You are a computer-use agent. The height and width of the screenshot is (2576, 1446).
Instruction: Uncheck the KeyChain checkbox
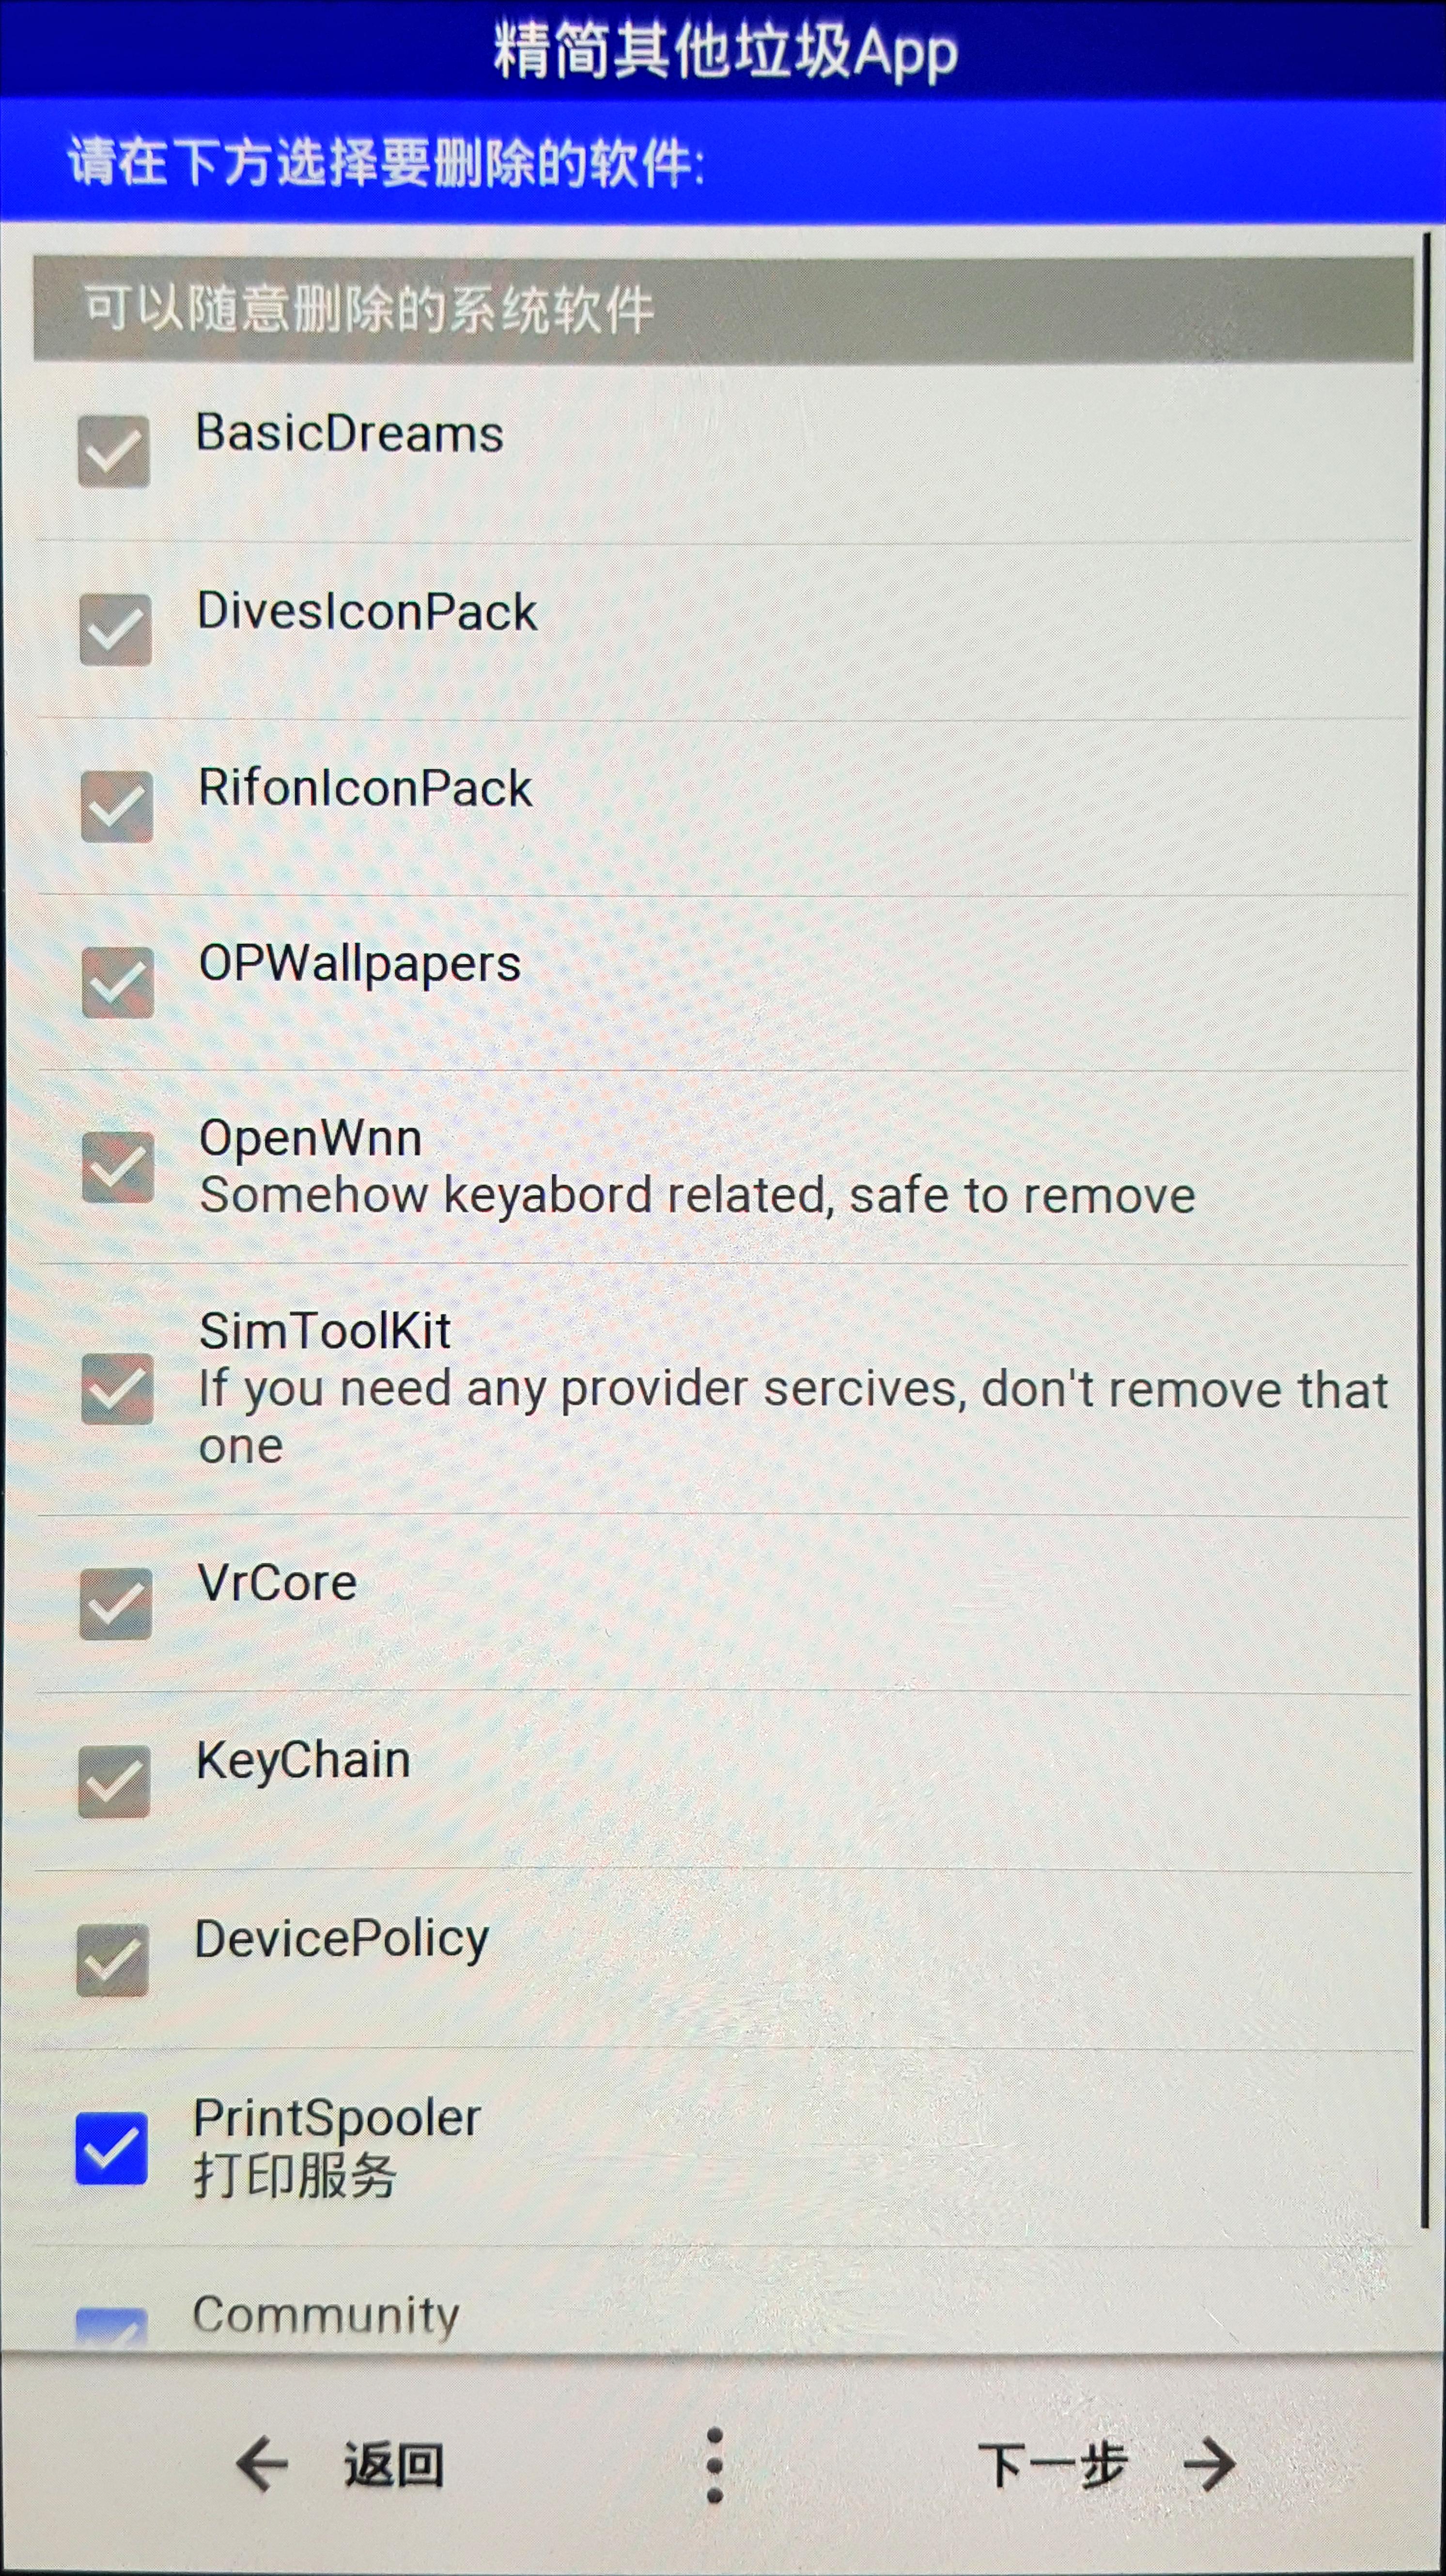point(114,1782)
